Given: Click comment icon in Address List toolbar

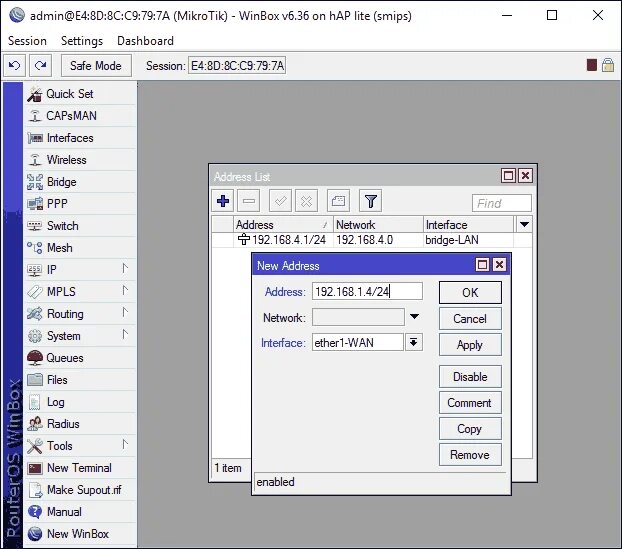Looking at the screenshot, I should (x=338, y=201).
